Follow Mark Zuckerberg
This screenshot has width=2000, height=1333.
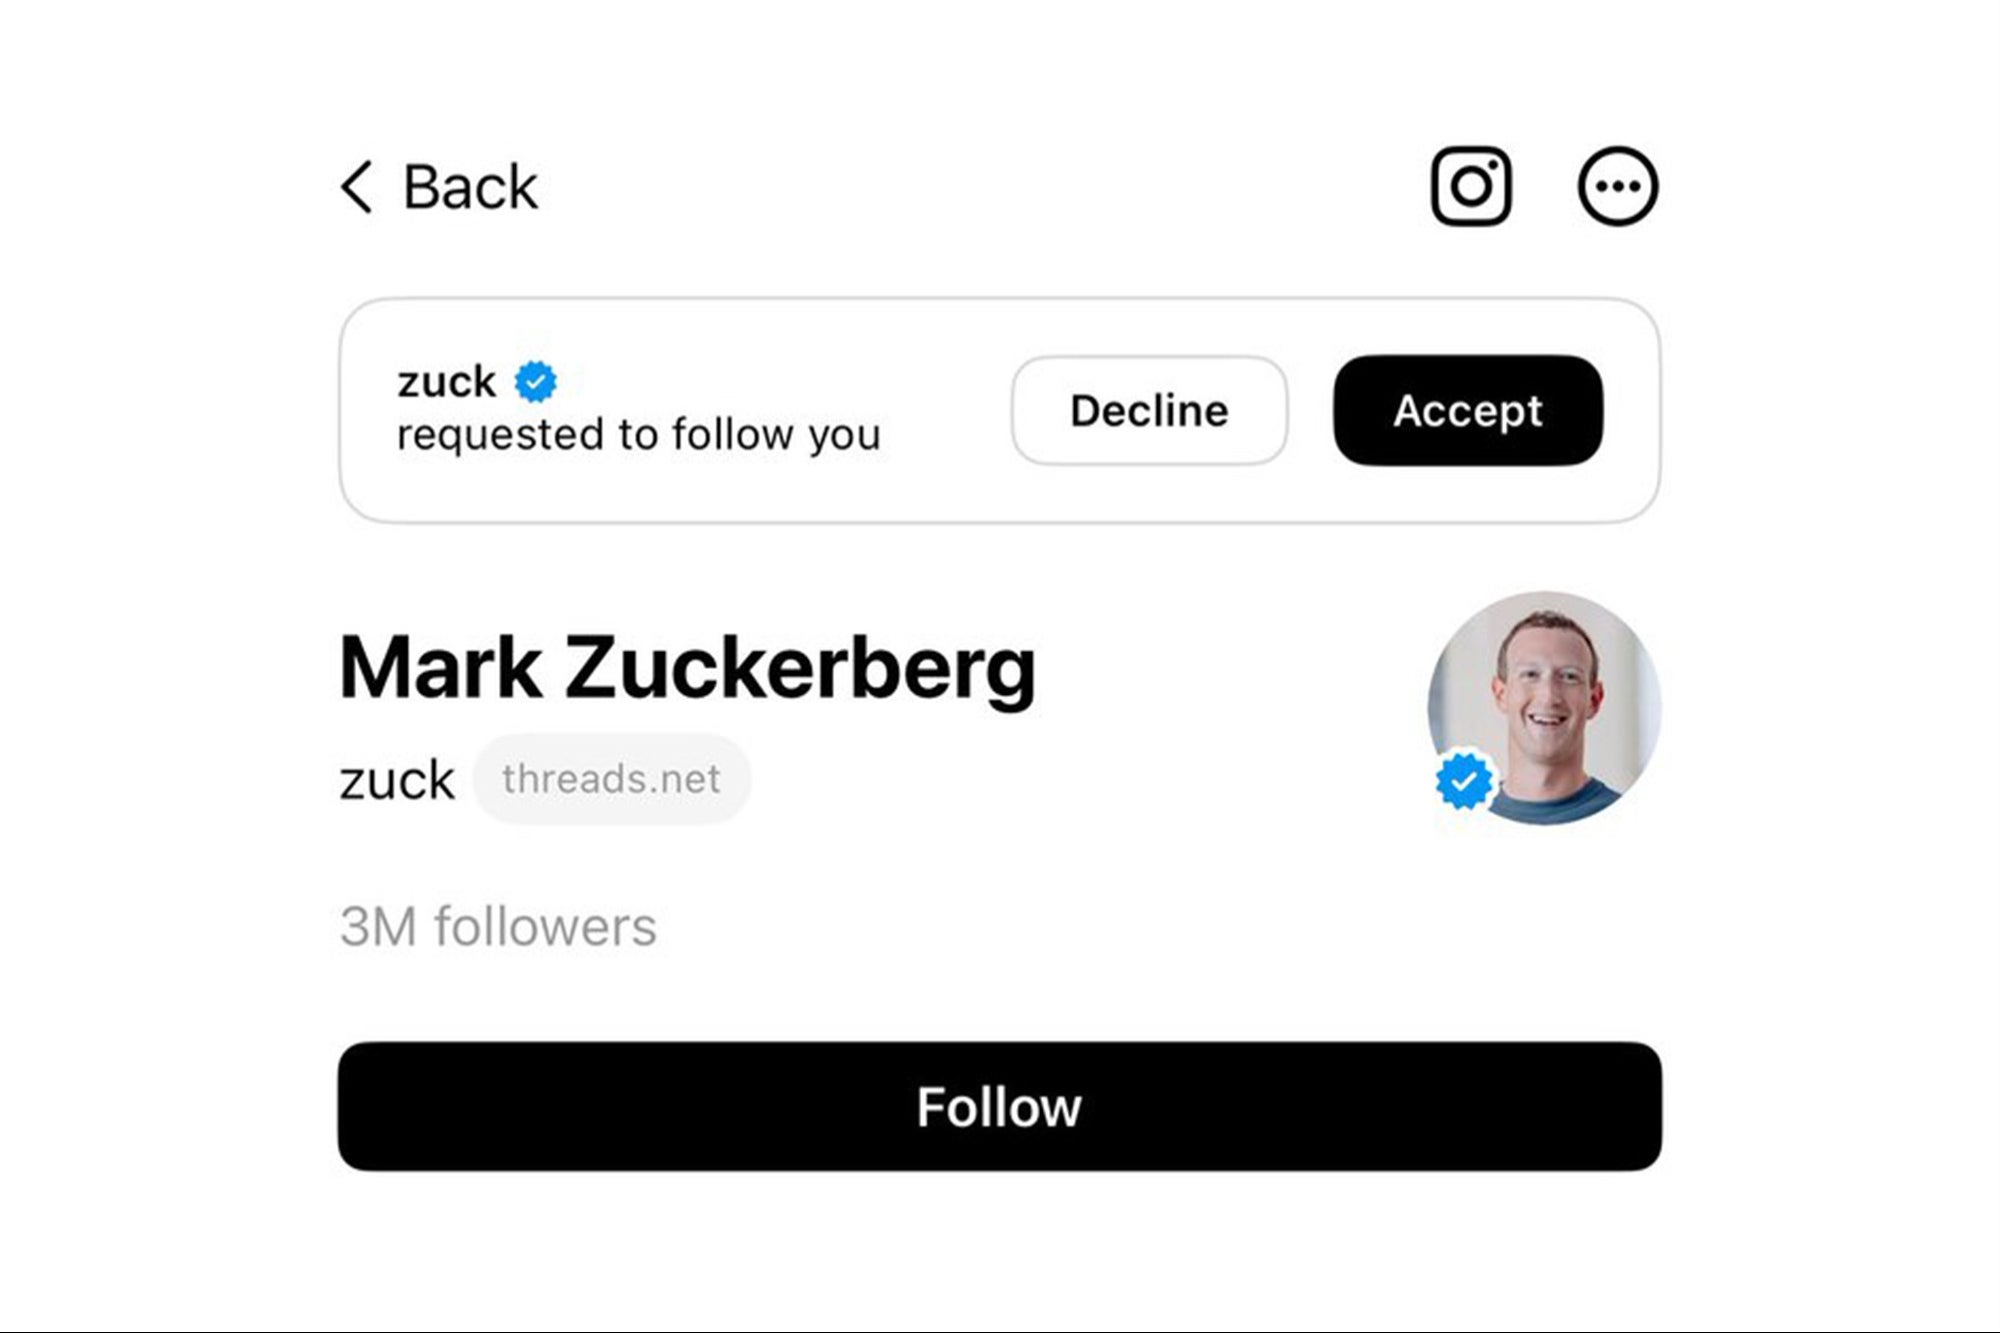(x=1000, y=1106)
